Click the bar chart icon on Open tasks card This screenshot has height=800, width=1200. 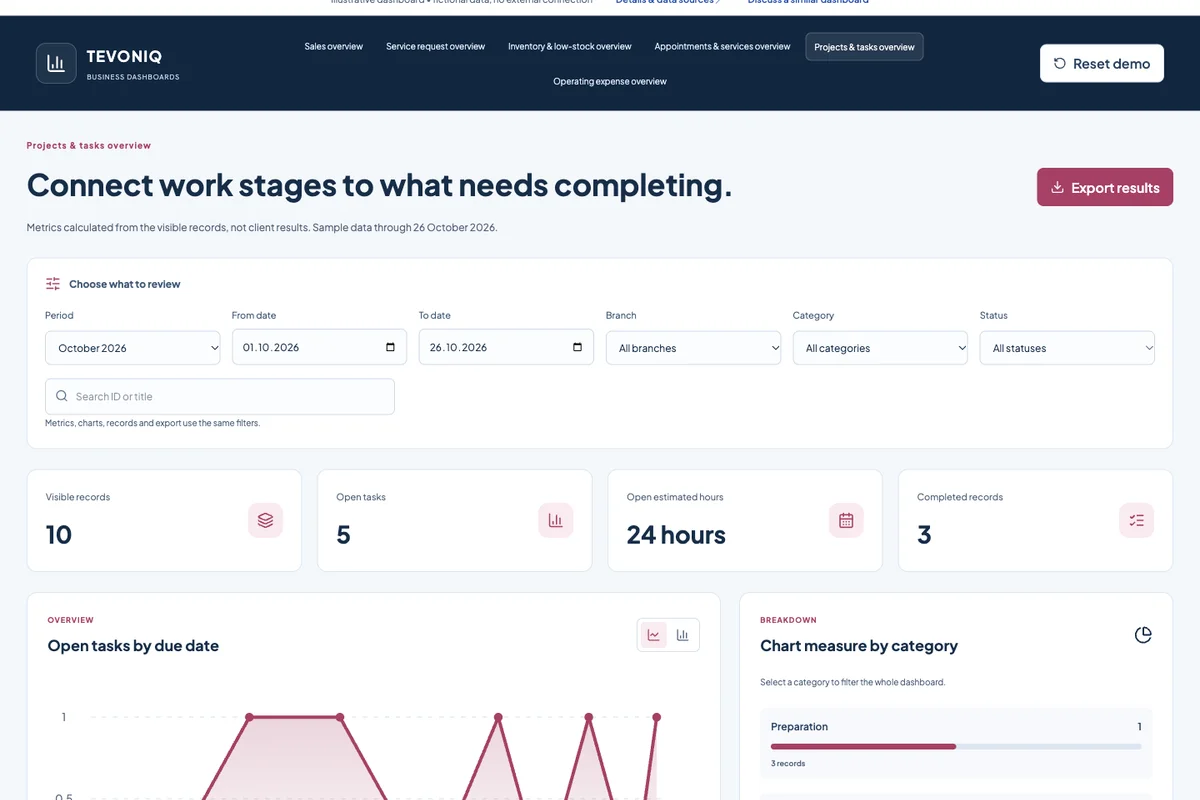[x=556, y=520]
